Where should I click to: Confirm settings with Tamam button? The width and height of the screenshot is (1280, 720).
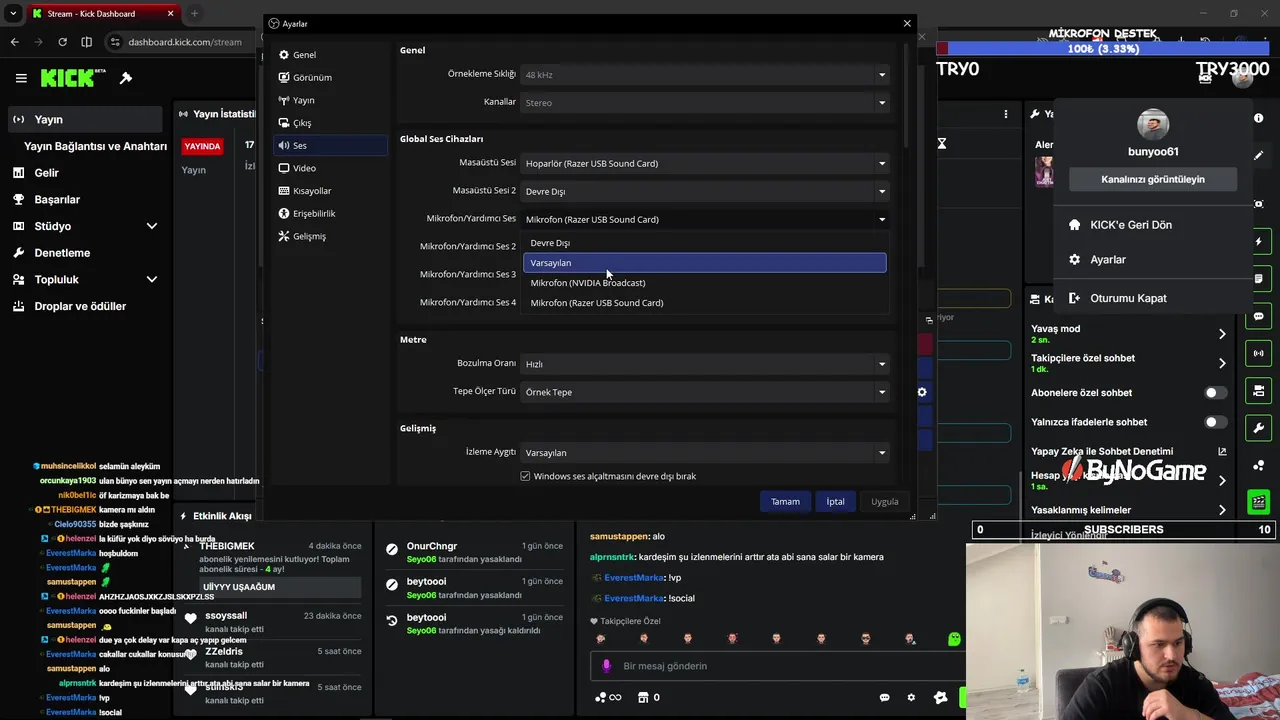(x=785, y=501)
